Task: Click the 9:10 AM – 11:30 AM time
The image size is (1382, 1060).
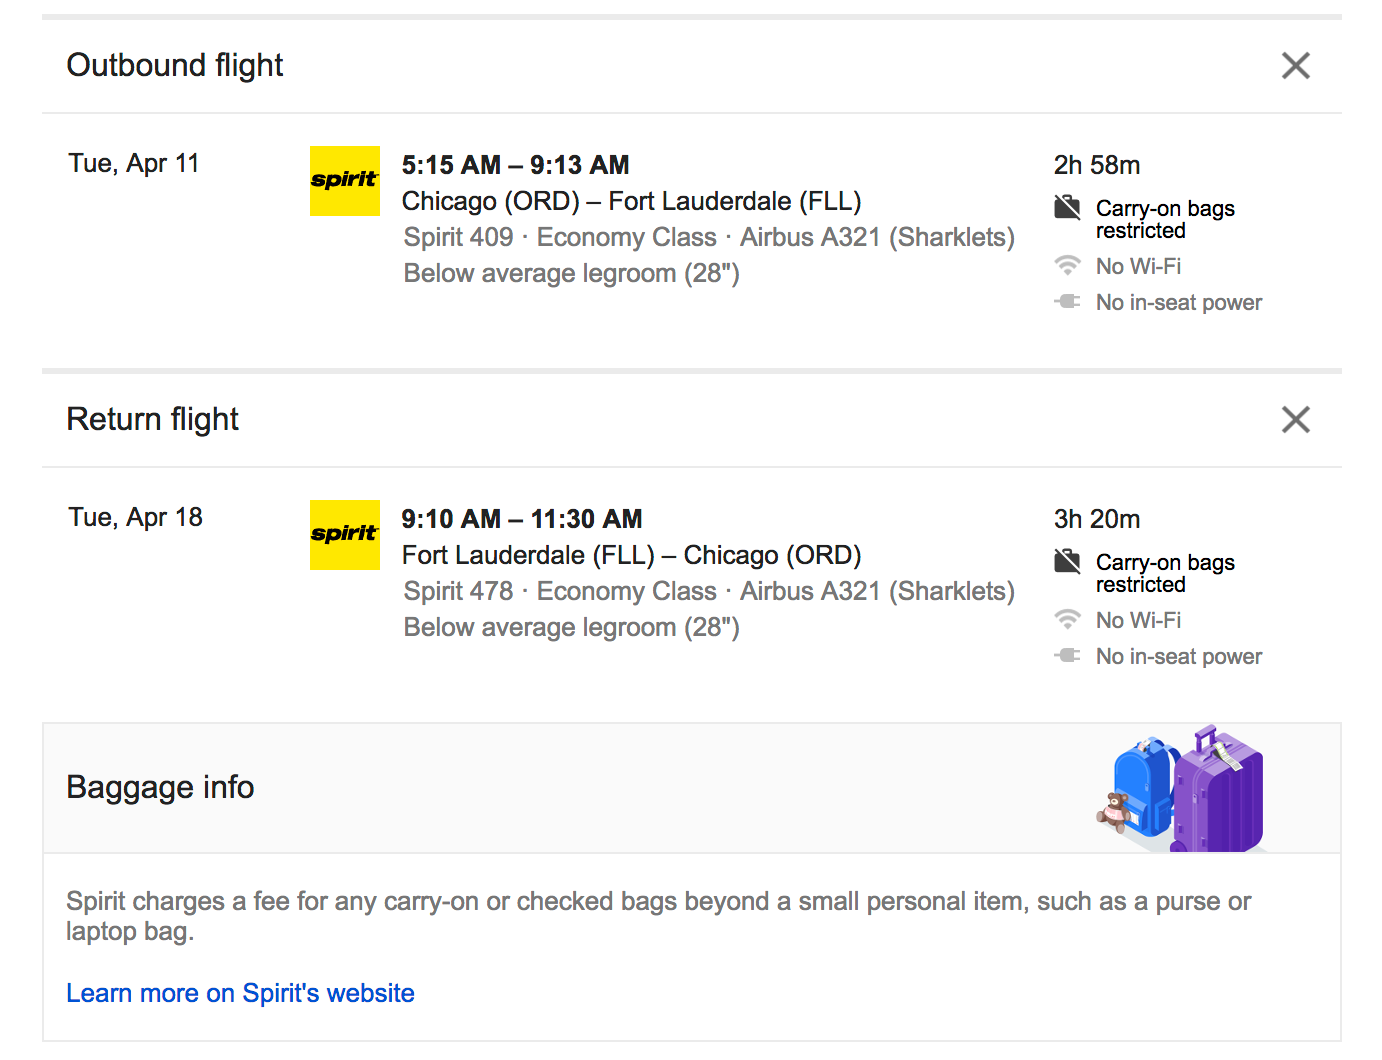Action: (x=522, y=519)
